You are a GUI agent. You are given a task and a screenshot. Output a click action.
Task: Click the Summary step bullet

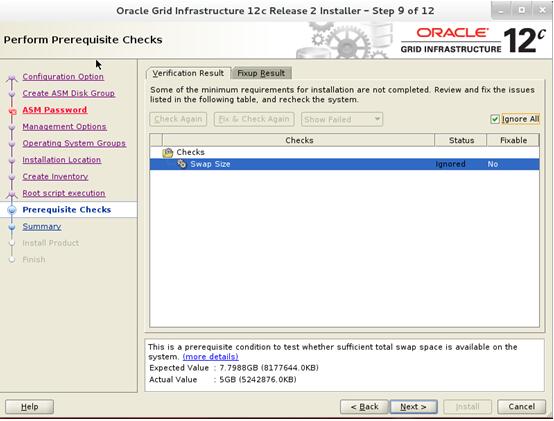12,226
